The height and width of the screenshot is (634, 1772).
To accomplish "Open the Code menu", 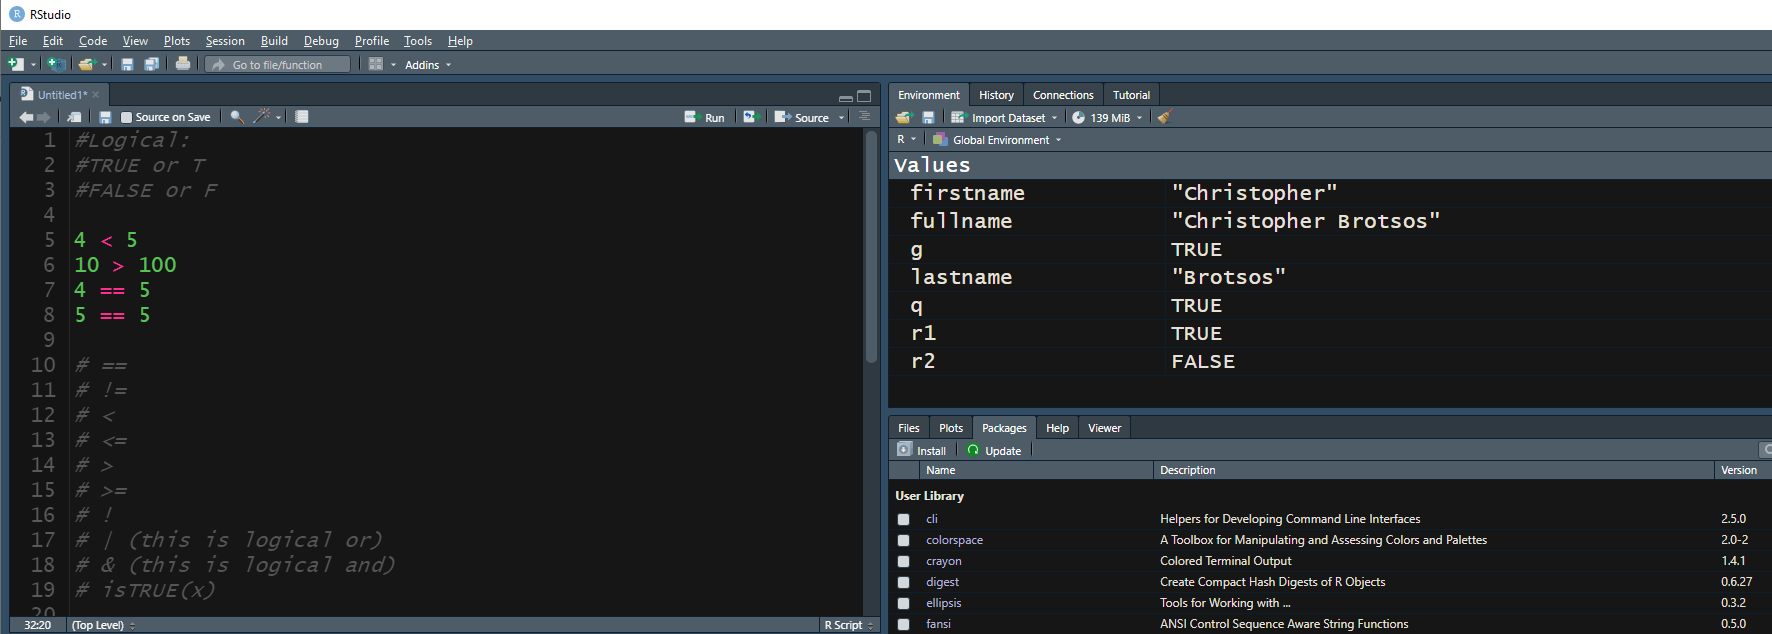I will (93, 41).
